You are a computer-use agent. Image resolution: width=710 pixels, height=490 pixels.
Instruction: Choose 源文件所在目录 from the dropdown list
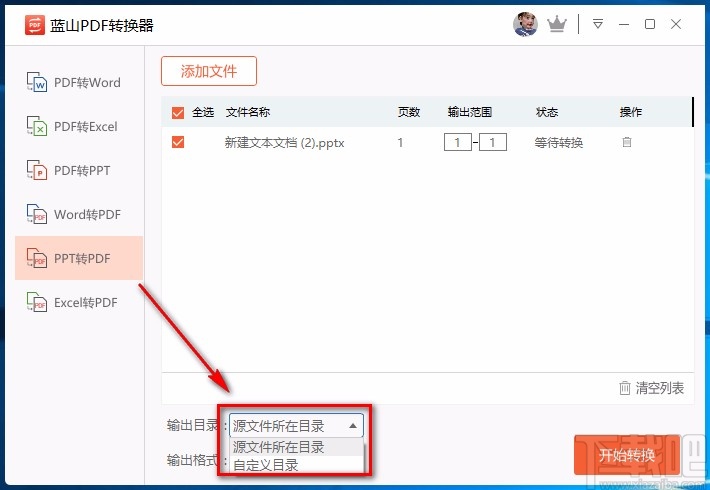click(x=297, y=447)
